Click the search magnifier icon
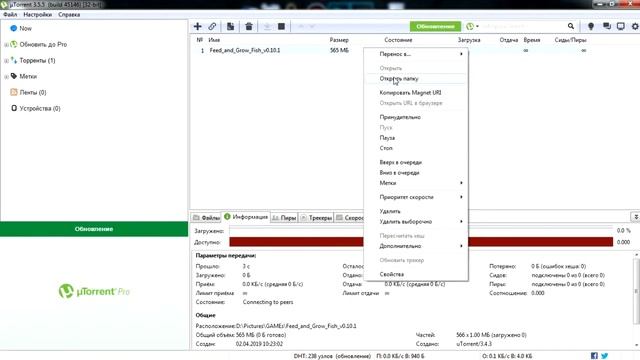 coord(571,26)
